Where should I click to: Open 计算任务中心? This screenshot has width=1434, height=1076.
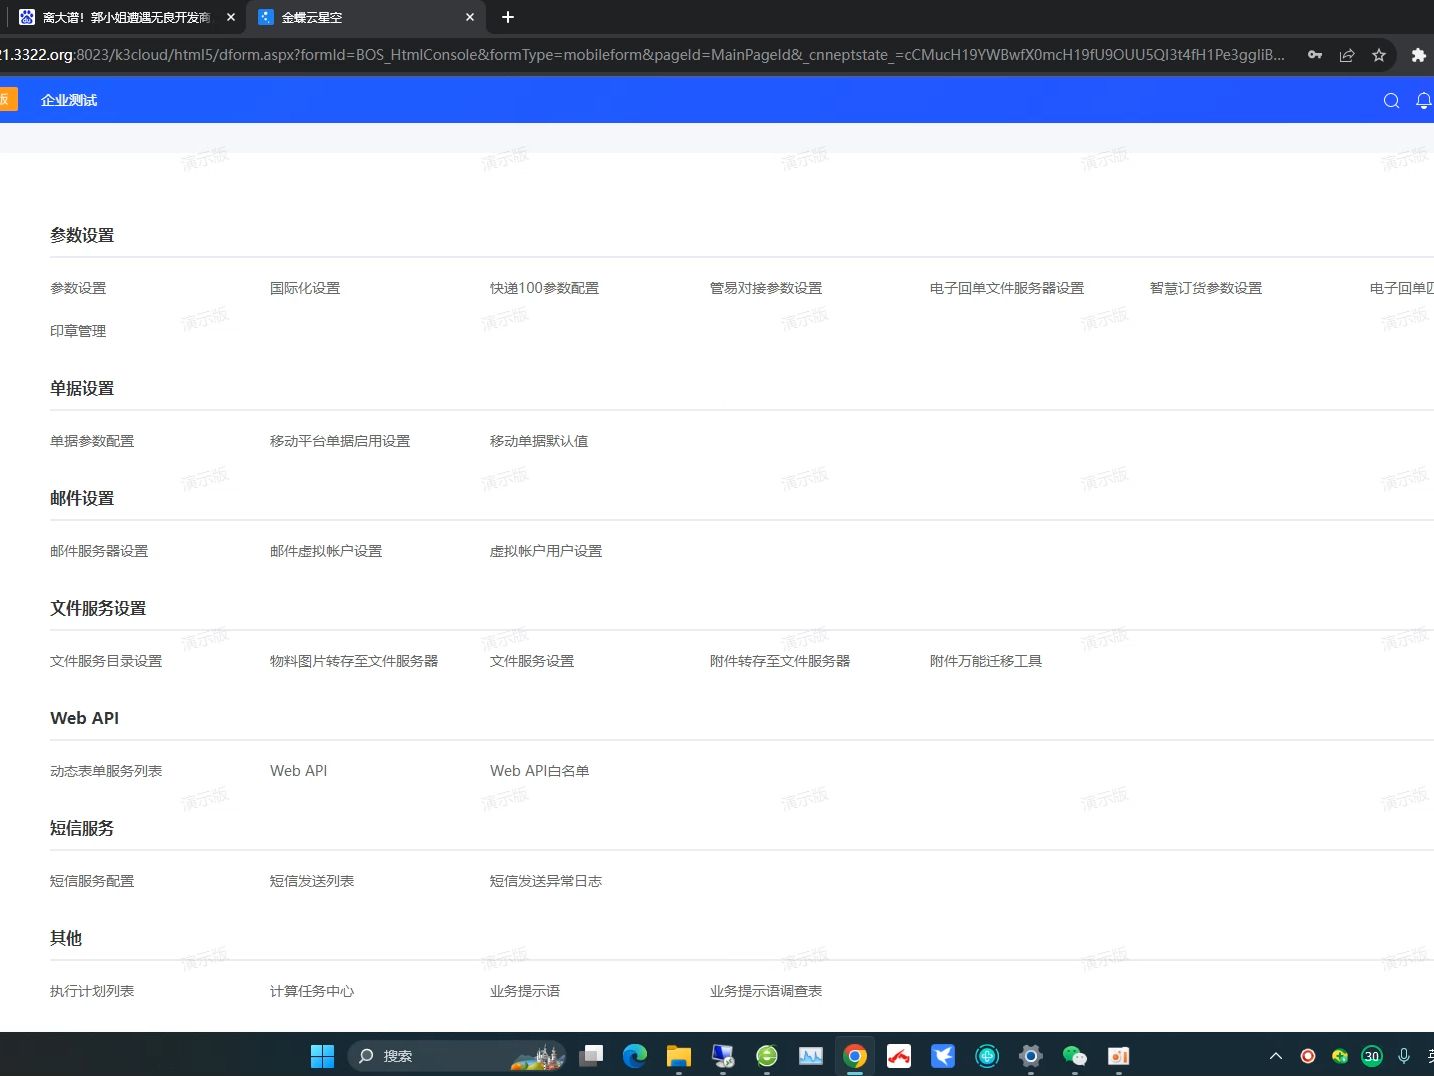tap(312, 991)
